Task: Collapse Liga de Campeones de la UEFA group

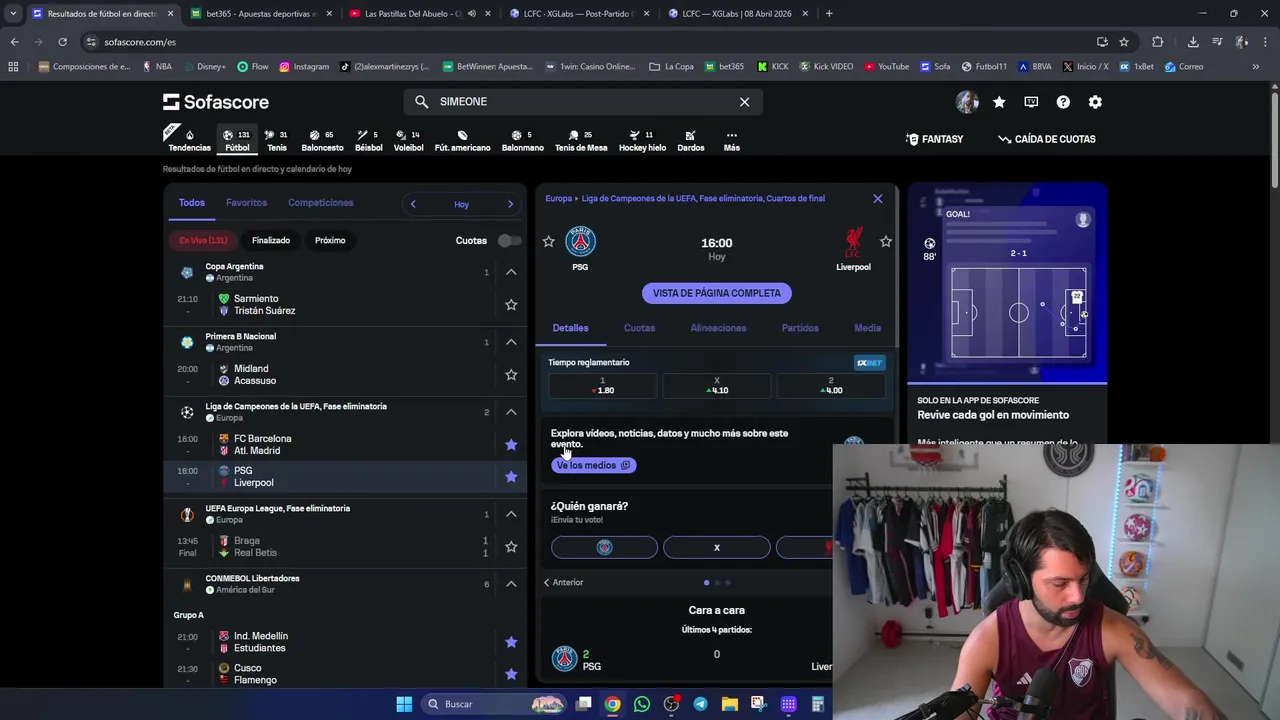Action: 511,412
